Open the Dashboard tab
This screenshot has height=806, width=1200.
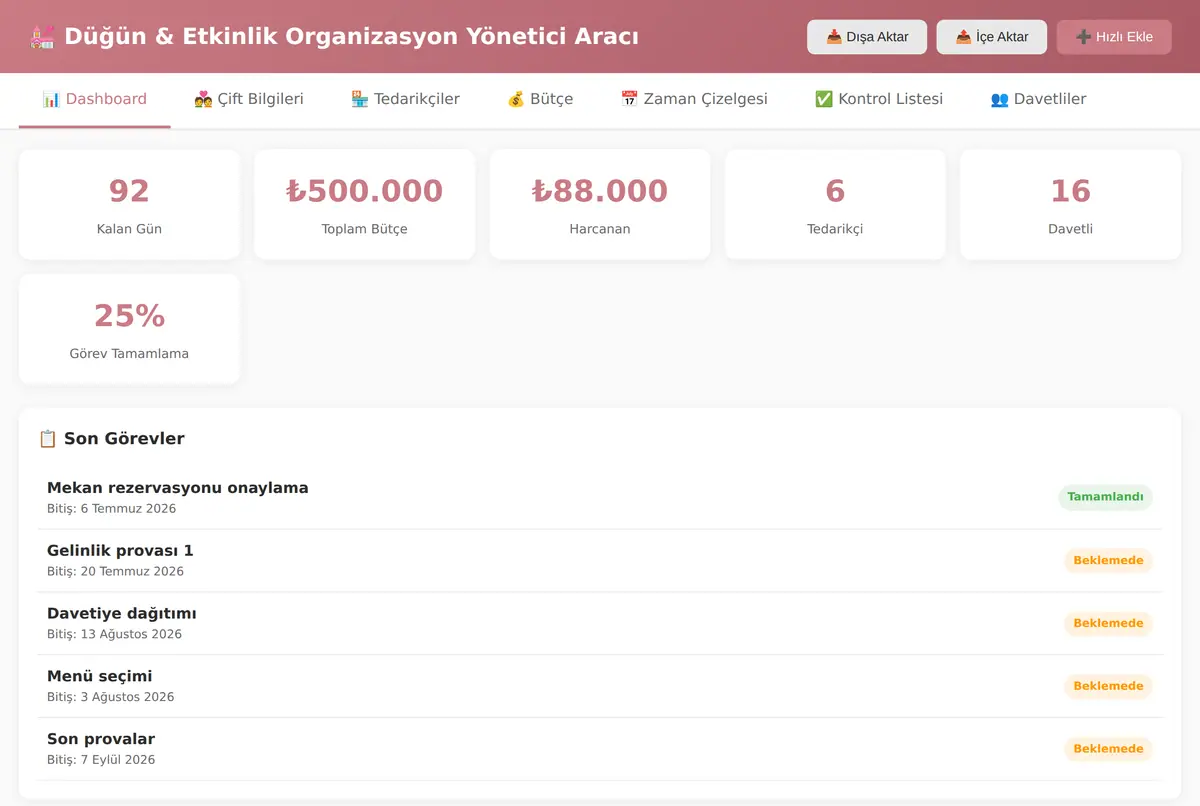[95, 99]
